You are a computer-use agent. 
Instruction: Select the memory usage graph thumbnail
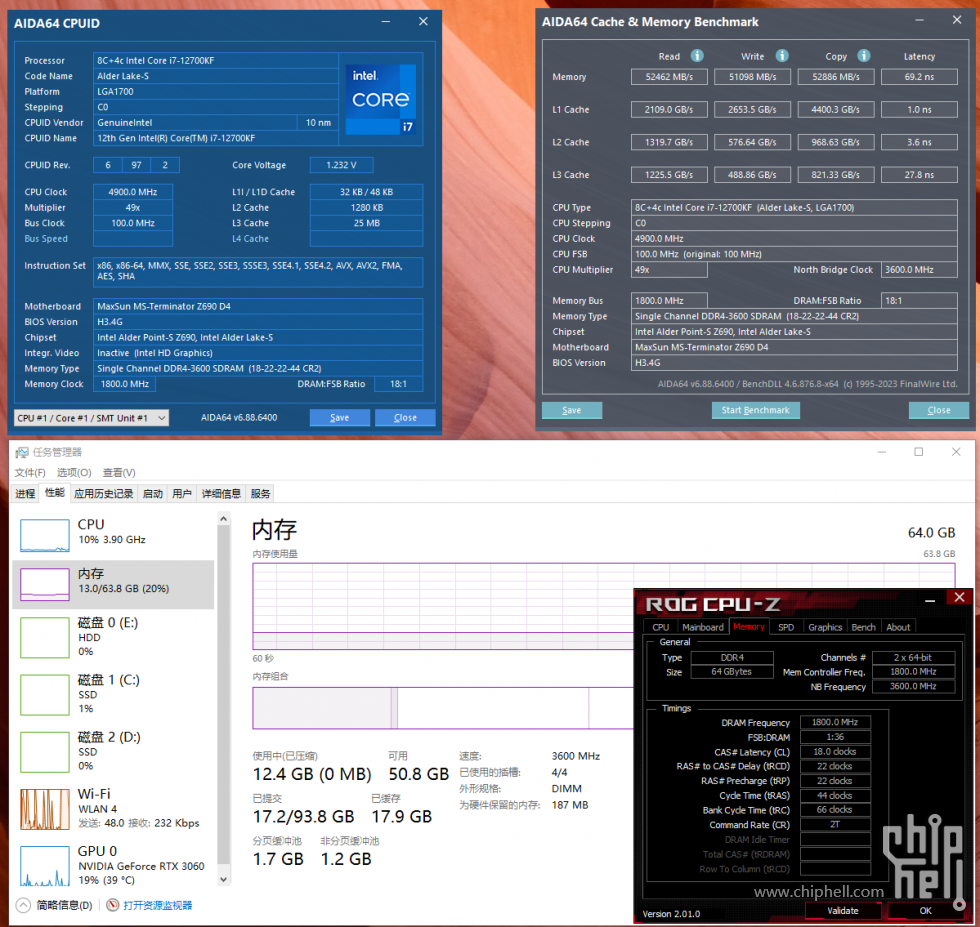pyautogui.click(x=44, y=584)
